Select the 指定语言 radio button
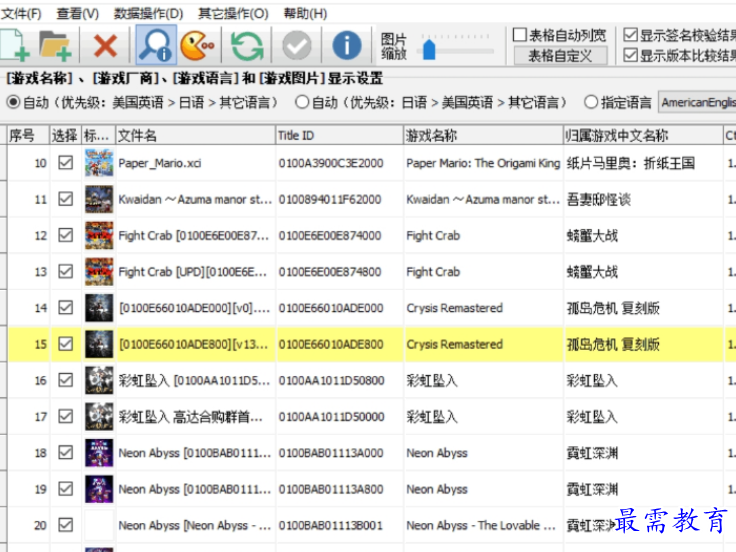 pos(591,102)
